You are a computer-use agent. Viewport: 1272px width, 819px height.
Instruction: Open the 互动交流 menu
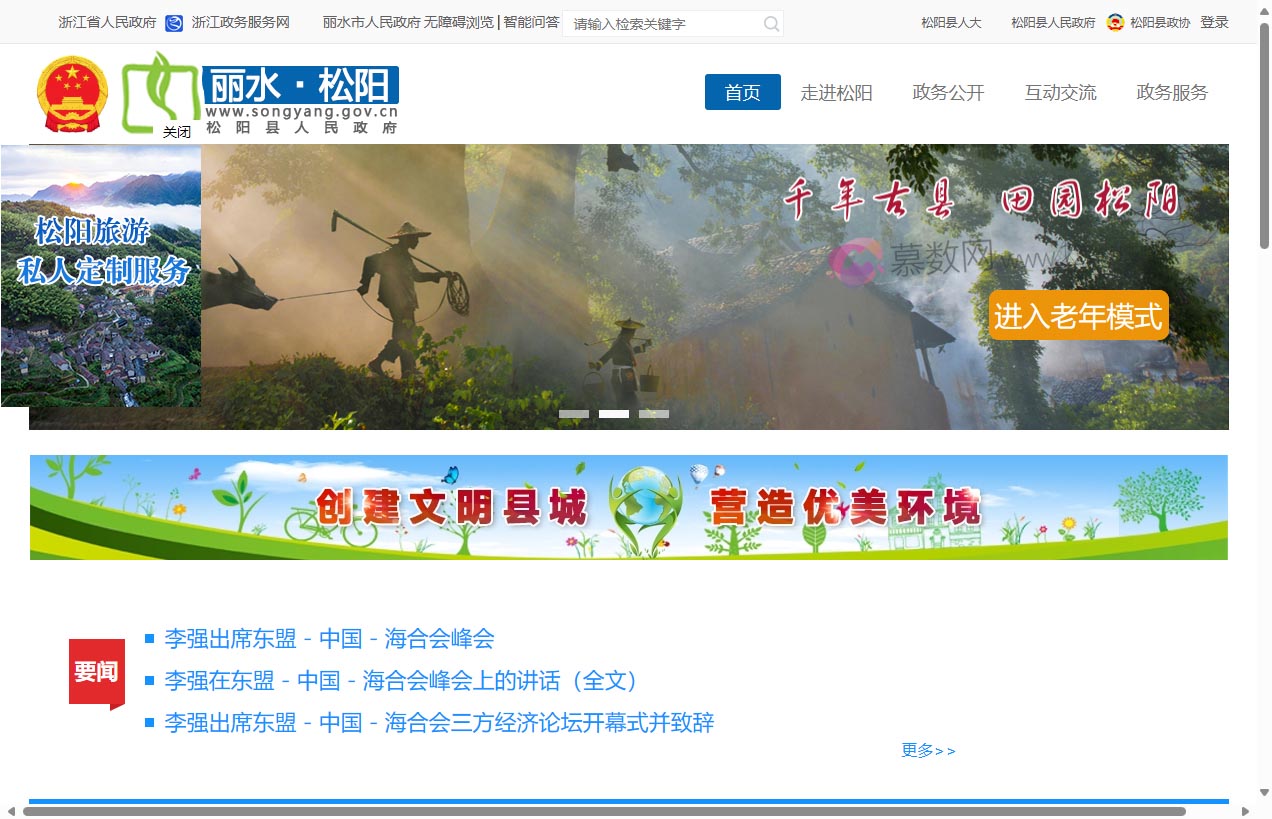[x=1060, y=92]
